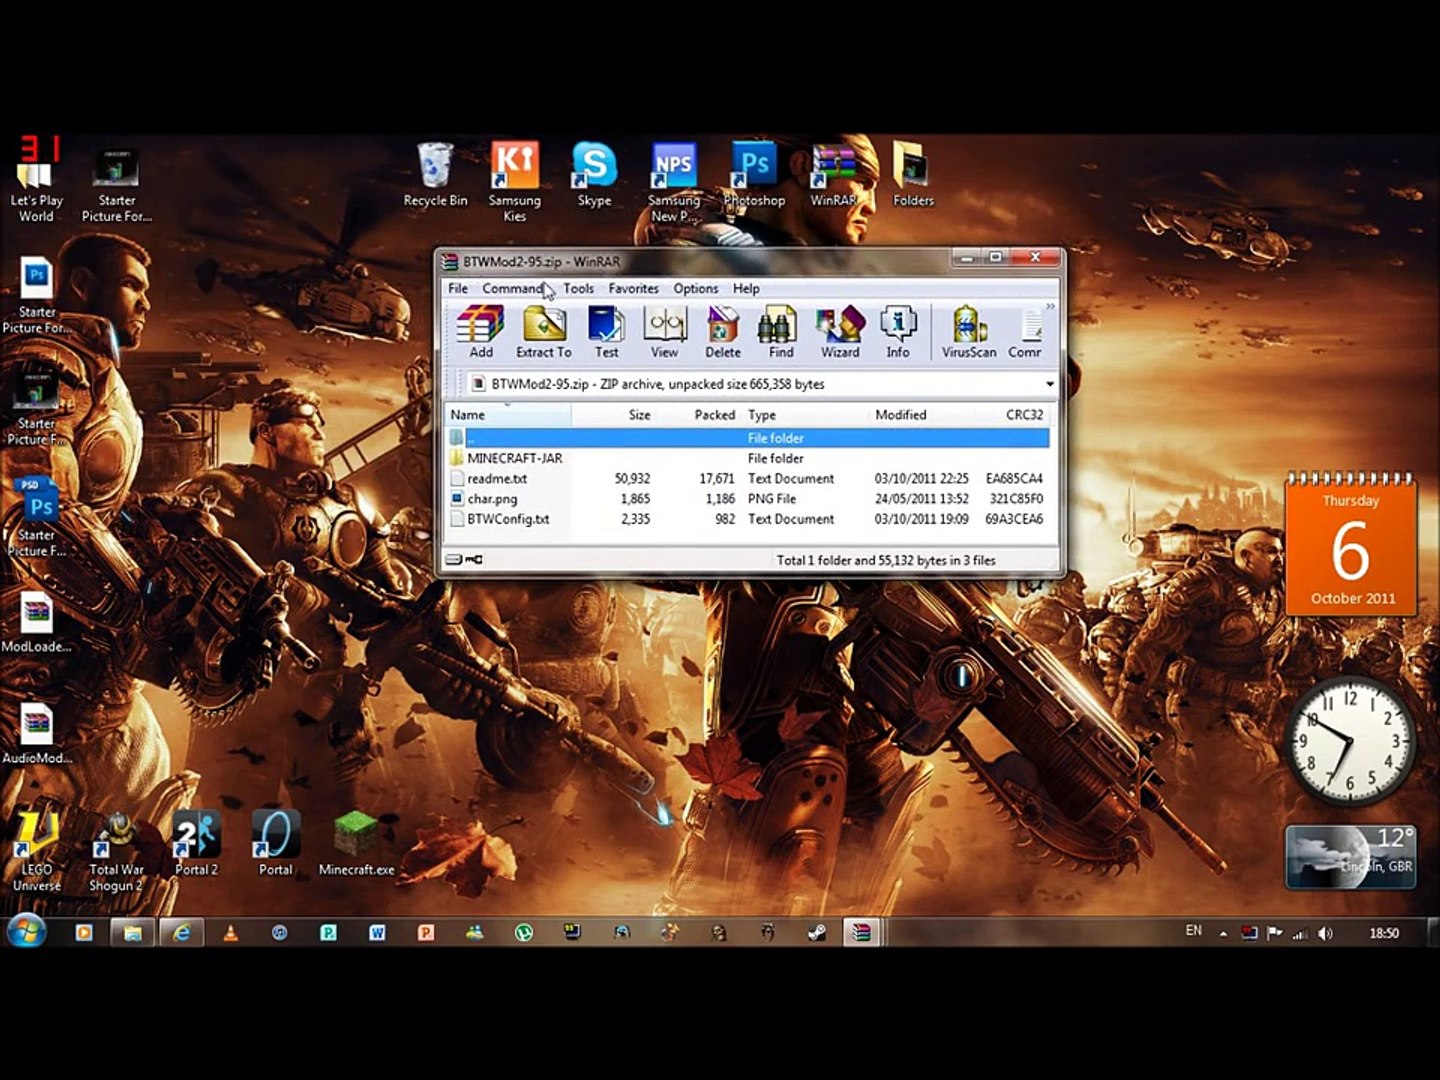Viewport: 1440px width, 1080px height.
Task: Open the Commands menu
Action: pos(513,288)
